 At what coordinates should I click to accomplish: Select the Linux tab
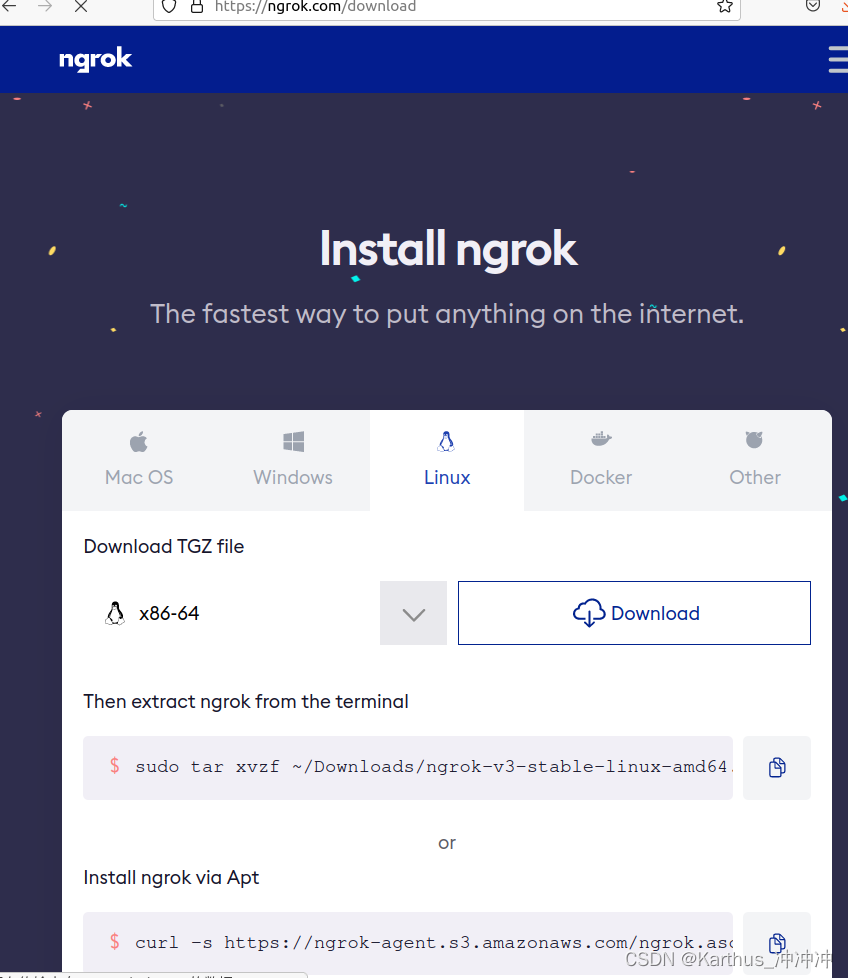pyautogui.click(x=447, y=460)
